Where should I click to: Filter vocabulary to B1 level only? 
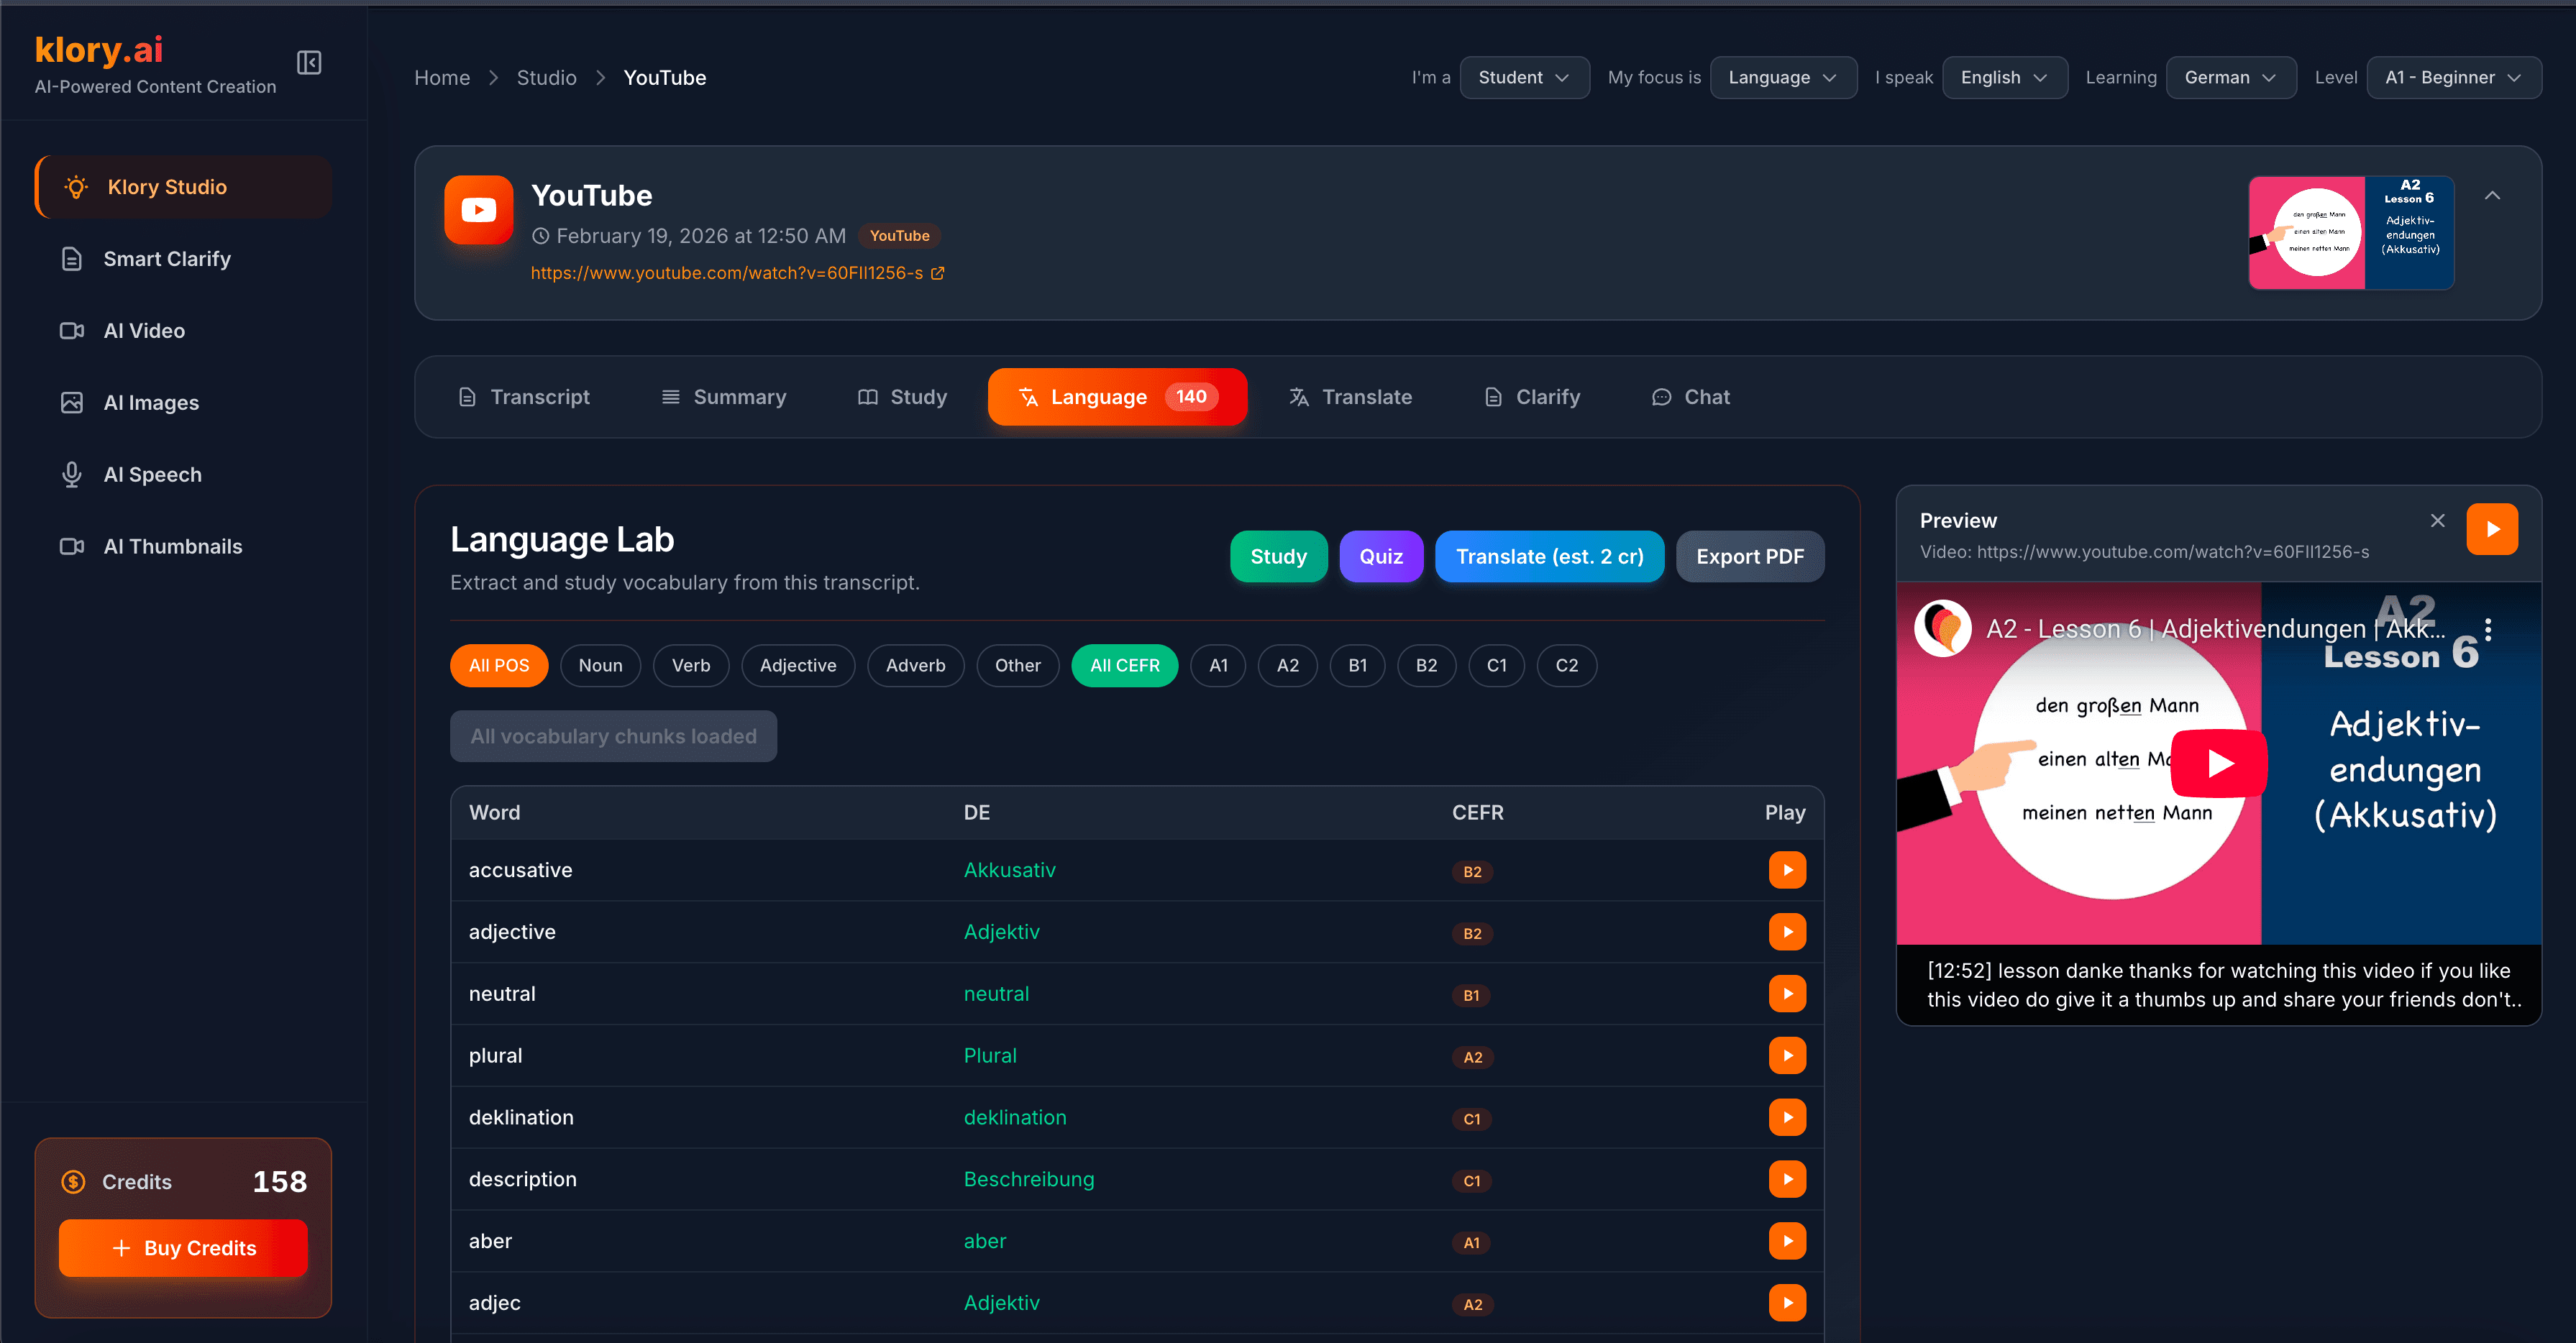(1357, 665)
